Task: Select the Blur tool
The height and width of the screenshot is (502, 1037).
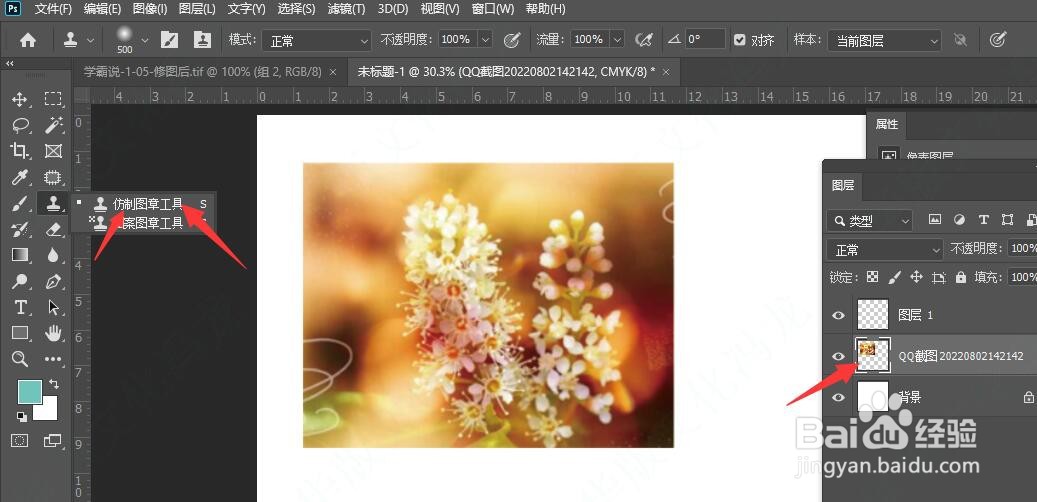Action: tap(53, 255)
